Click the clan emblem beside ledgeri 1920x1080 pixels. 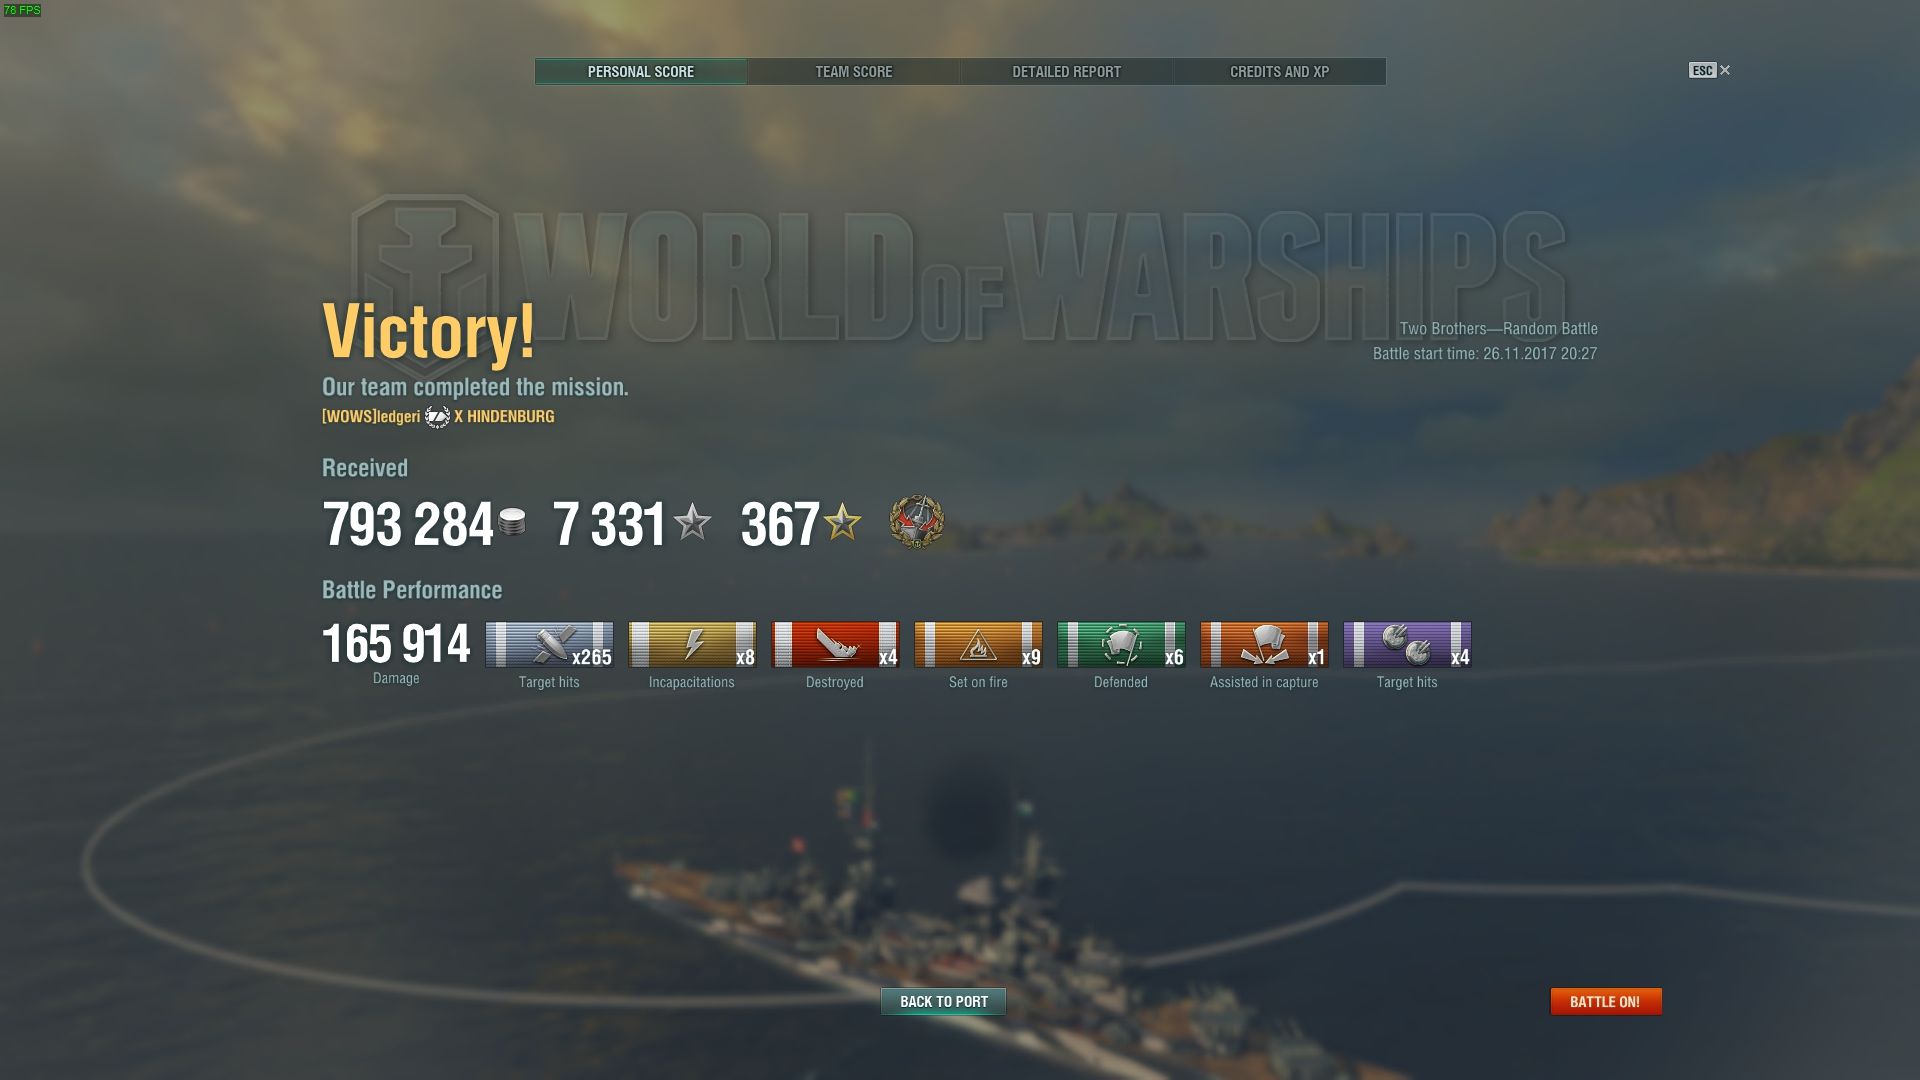click(437, 417)
